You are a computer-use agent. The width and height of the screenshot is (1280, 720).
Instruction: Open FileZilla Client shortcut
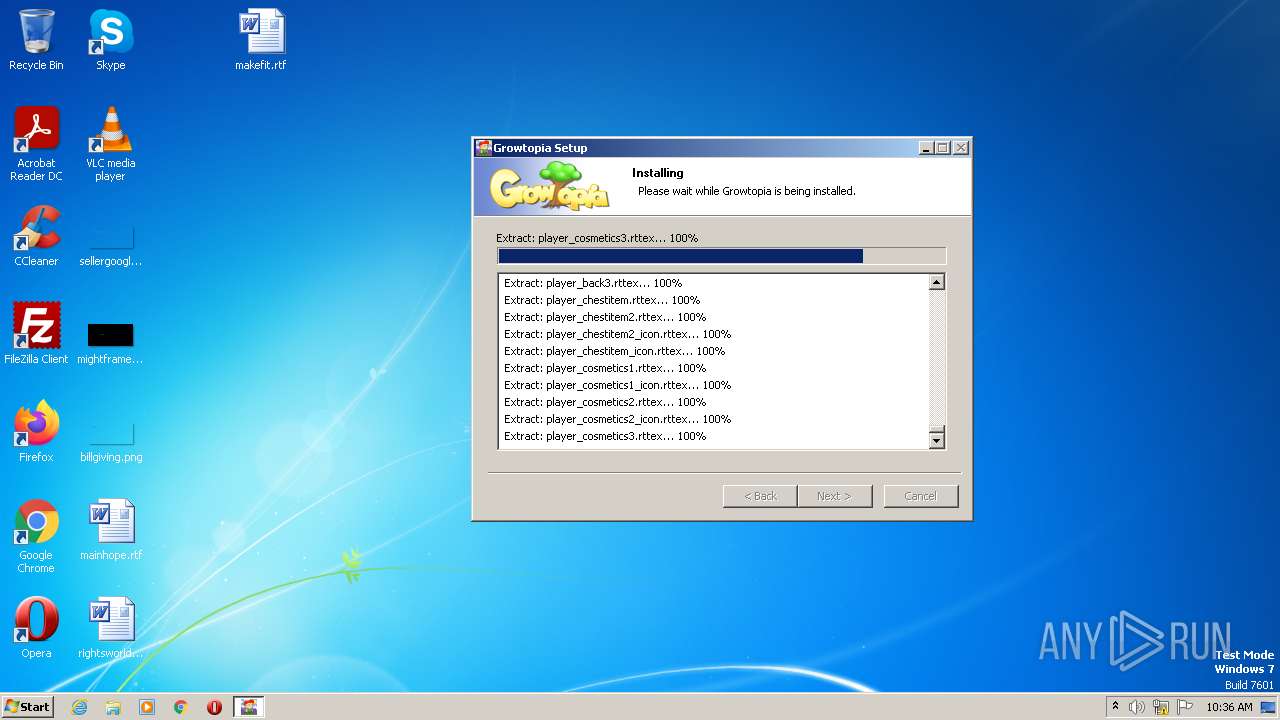pyautogui.click(x=36, y=334)
